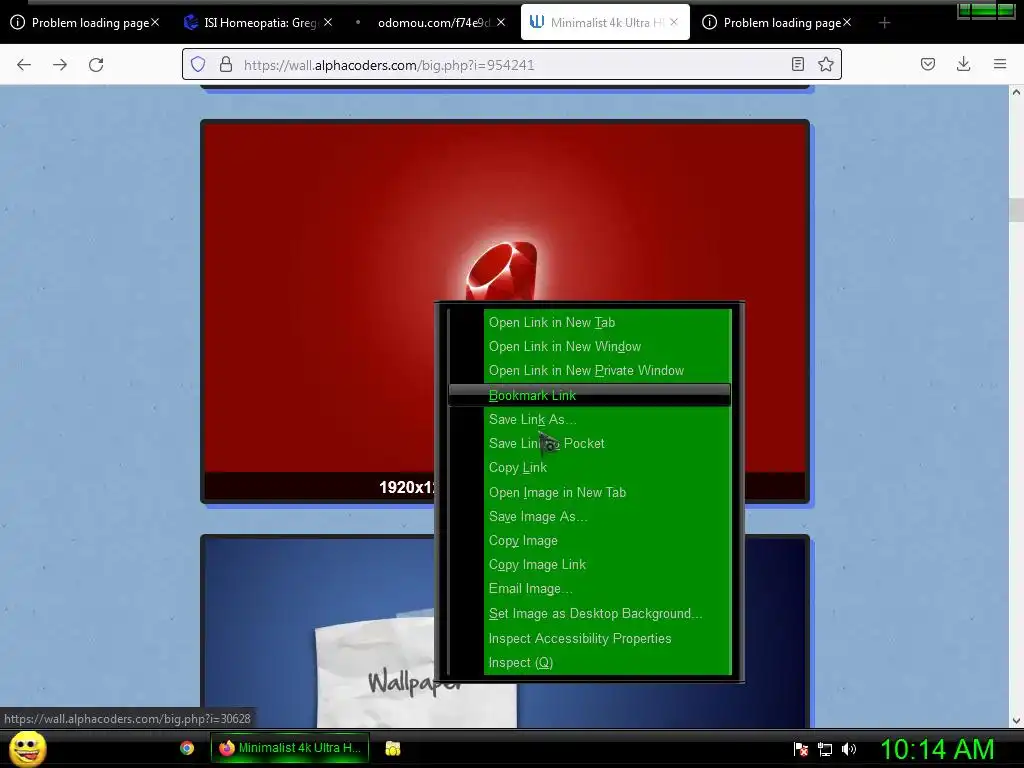This screenshot has width=1024, height=768.
Task: Open the Firefox application menu
Action: pyautogui.click(x=1000, y=64)
